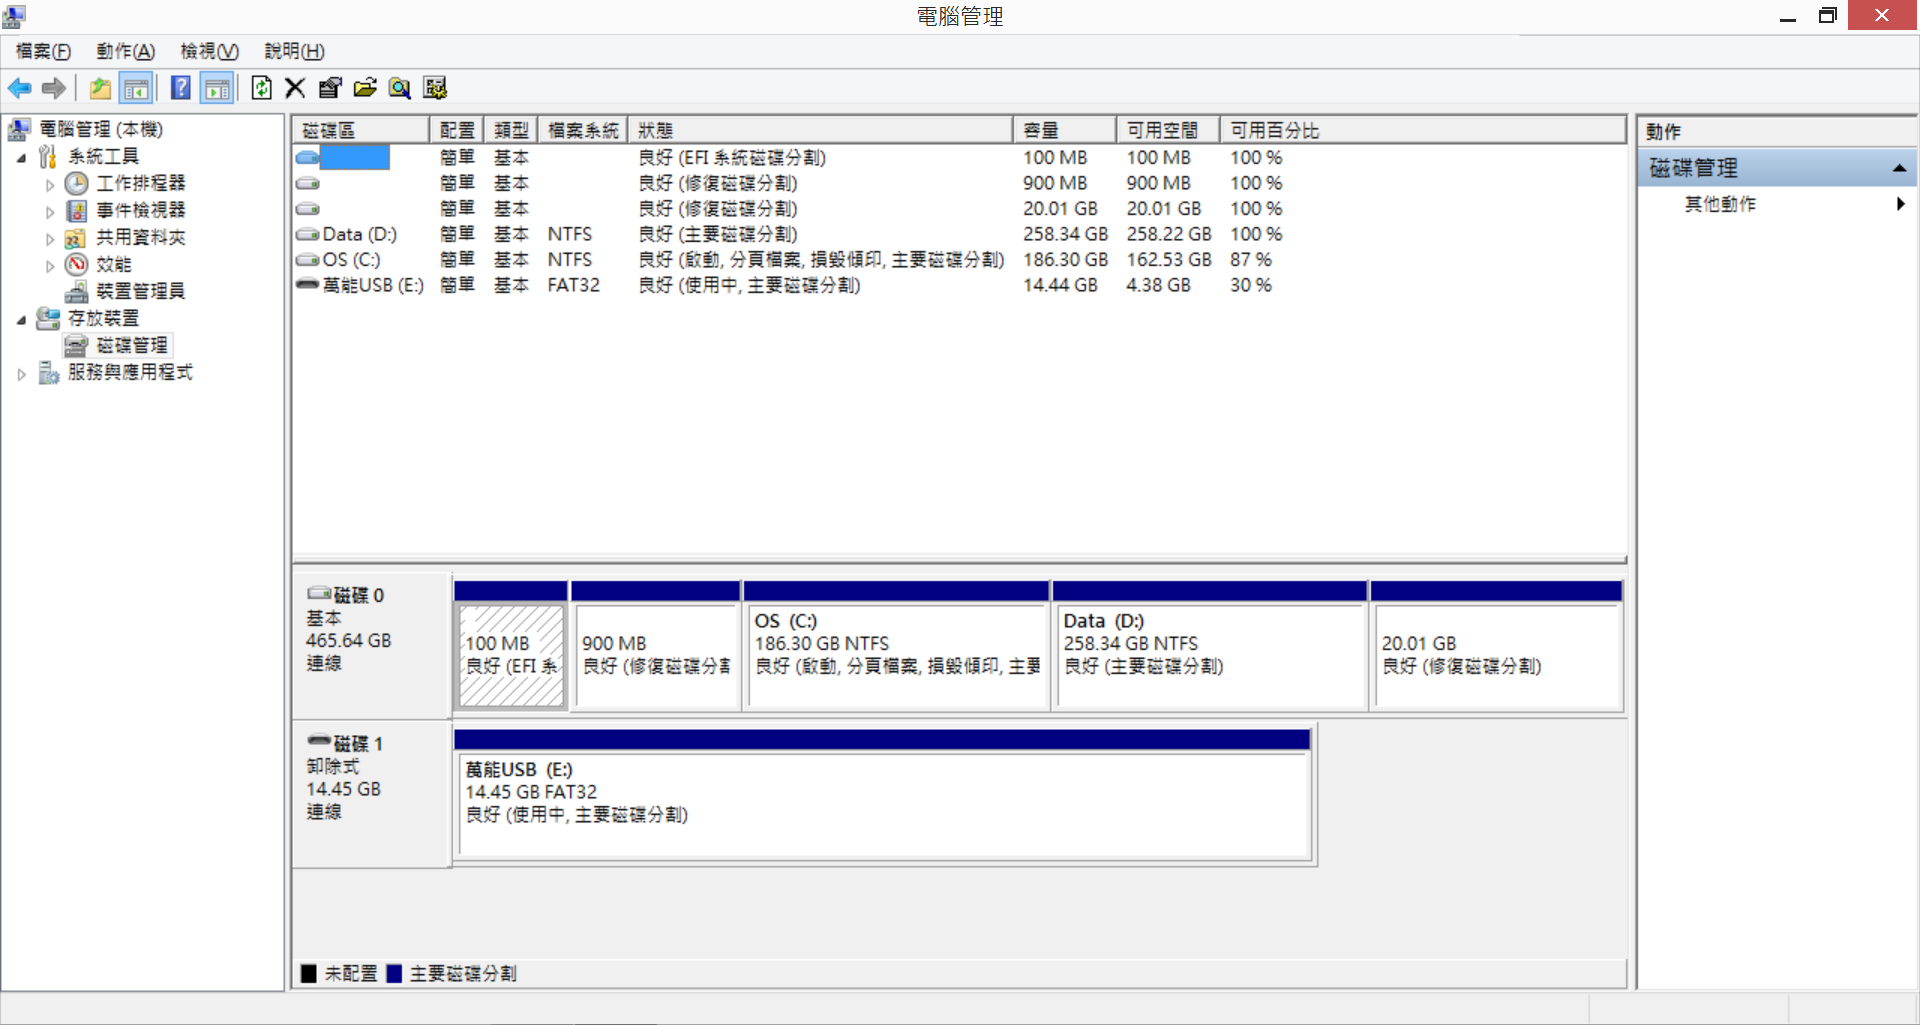The width and height of the screenshot is (1920, 1025).
Task: Click the 工作排程器 clock icon
Action: (x=77, y=183)
